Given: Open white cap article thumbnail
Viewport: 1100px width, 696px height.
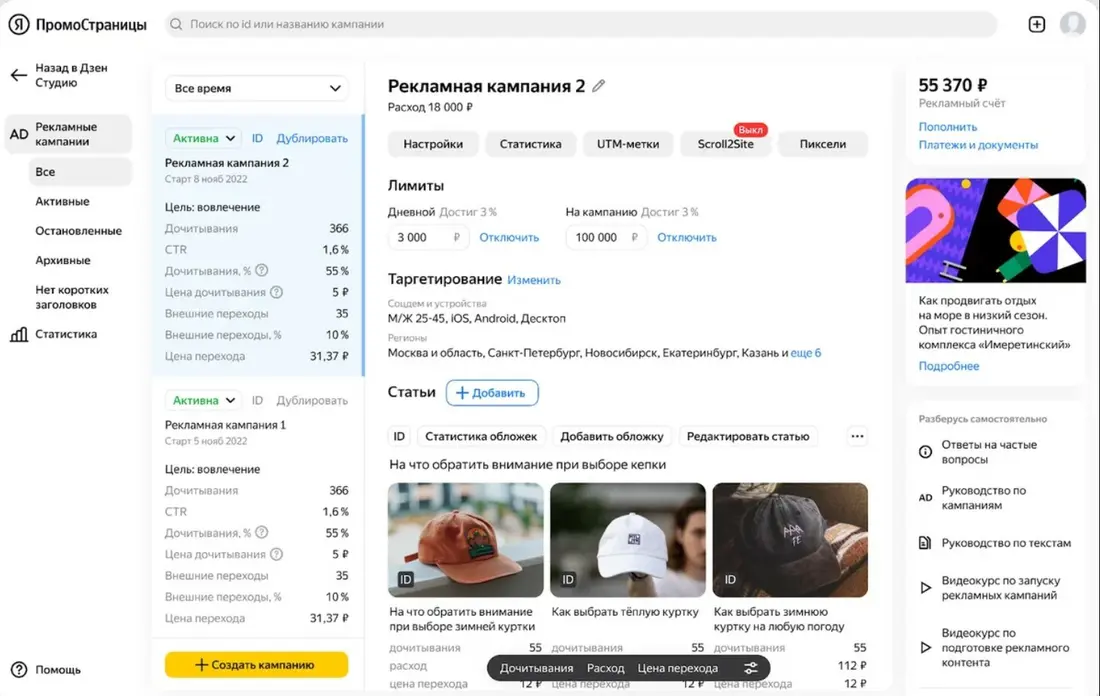Looking at the screenshot, I should 628,540.
